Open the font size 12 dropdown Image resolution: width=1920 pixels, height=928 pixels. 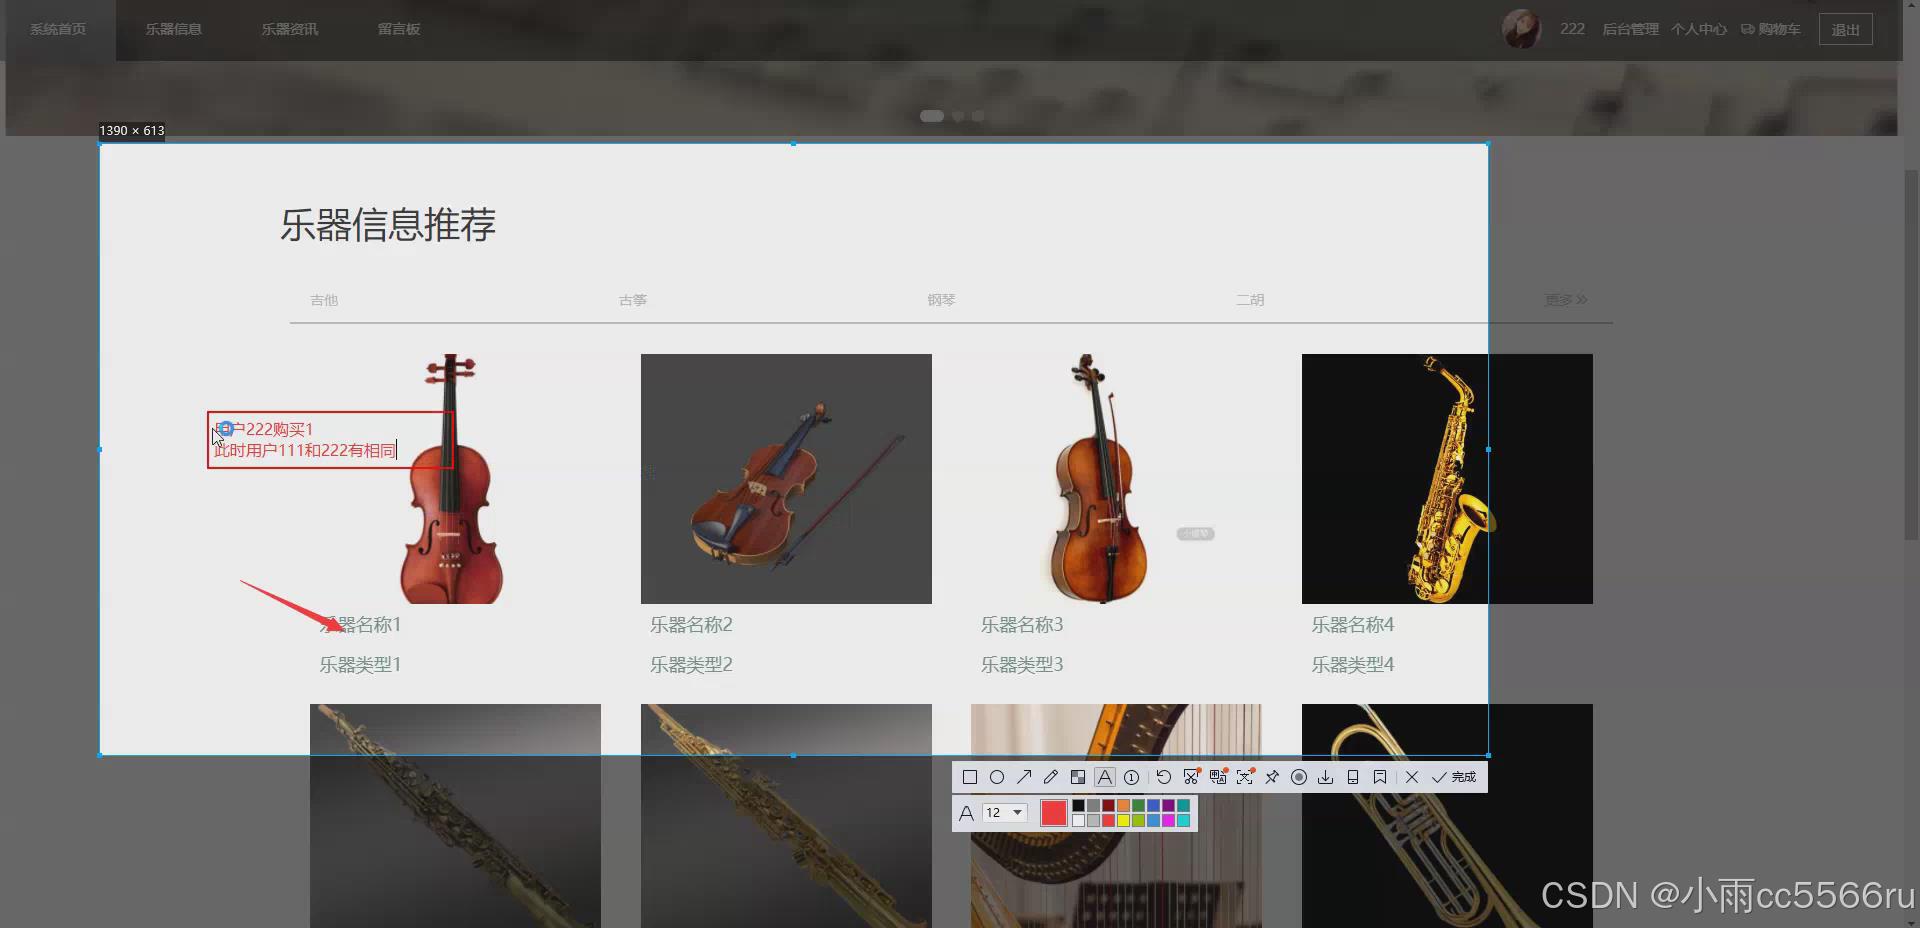1005,812
